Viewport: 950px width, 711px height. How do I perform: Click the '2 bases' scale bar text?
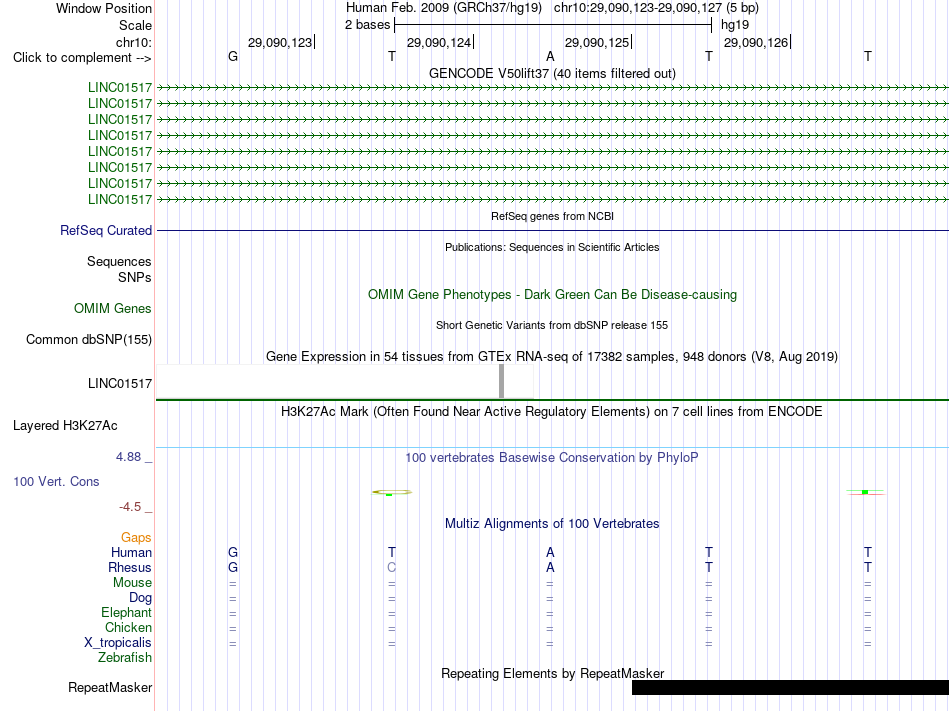click(x=367, y=25)
